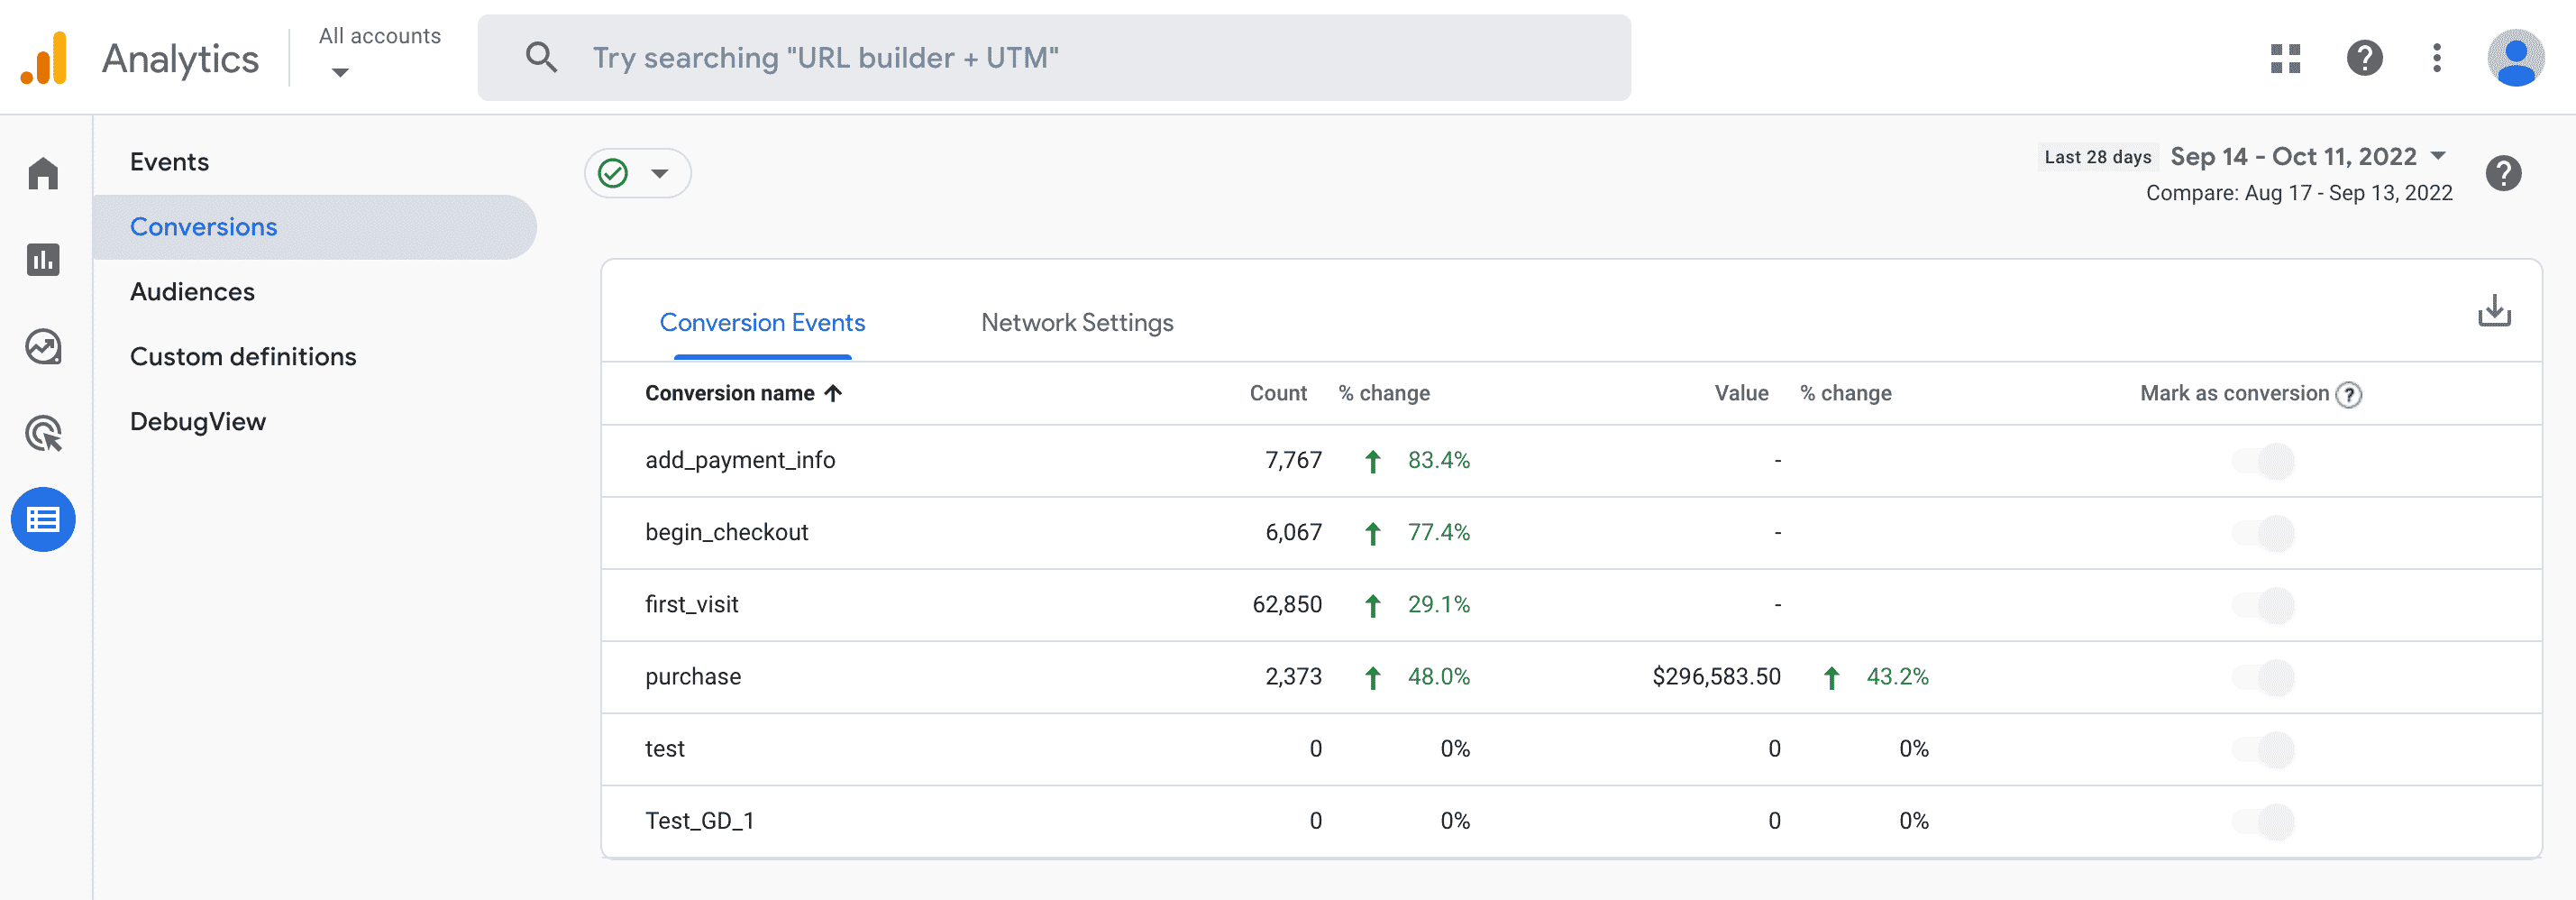The height and width of the screenshot is (900, 2576).
Task: Open Reports bar chart icon in sidebar
Action: pyautogui.click(x=43, y=260)
